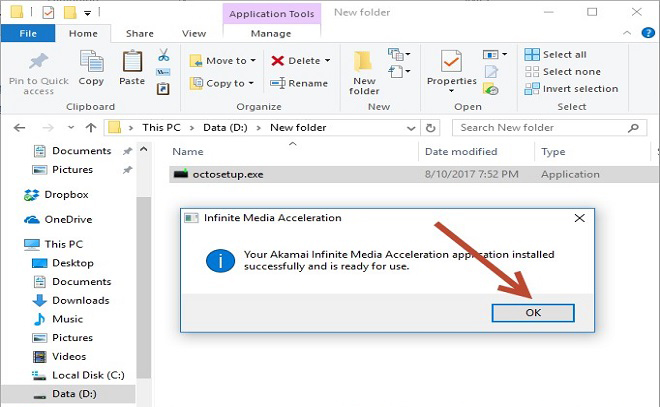
Task: Select Local Disk (C:) in navigation pane
Action: (x=88, y=375)
